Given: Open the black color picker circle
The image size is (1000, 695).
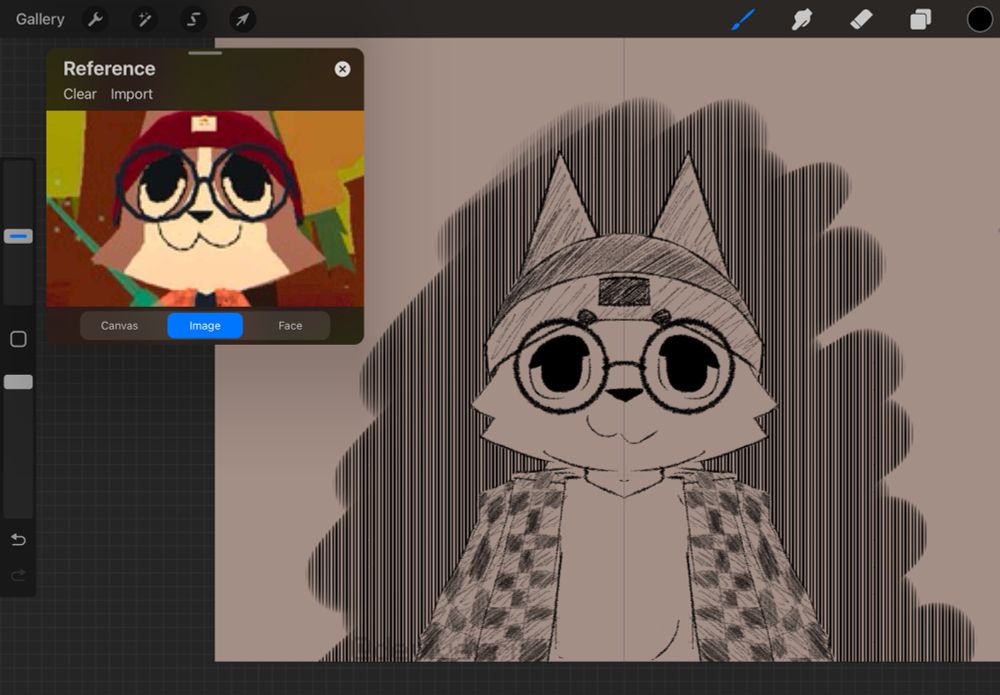Looking at the screenshot, I should pos(979,19).
